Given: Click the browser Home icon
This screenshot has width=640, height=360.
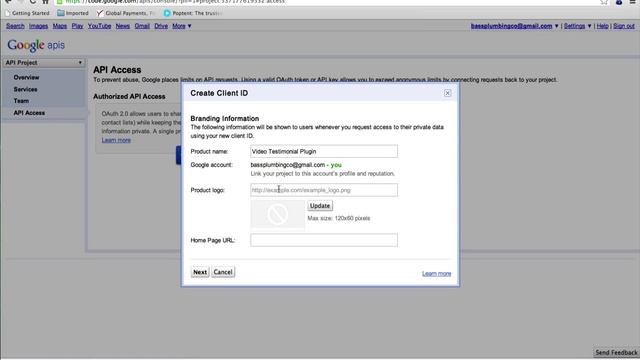Looking at the screenshot, I should (x=46, y=2).
